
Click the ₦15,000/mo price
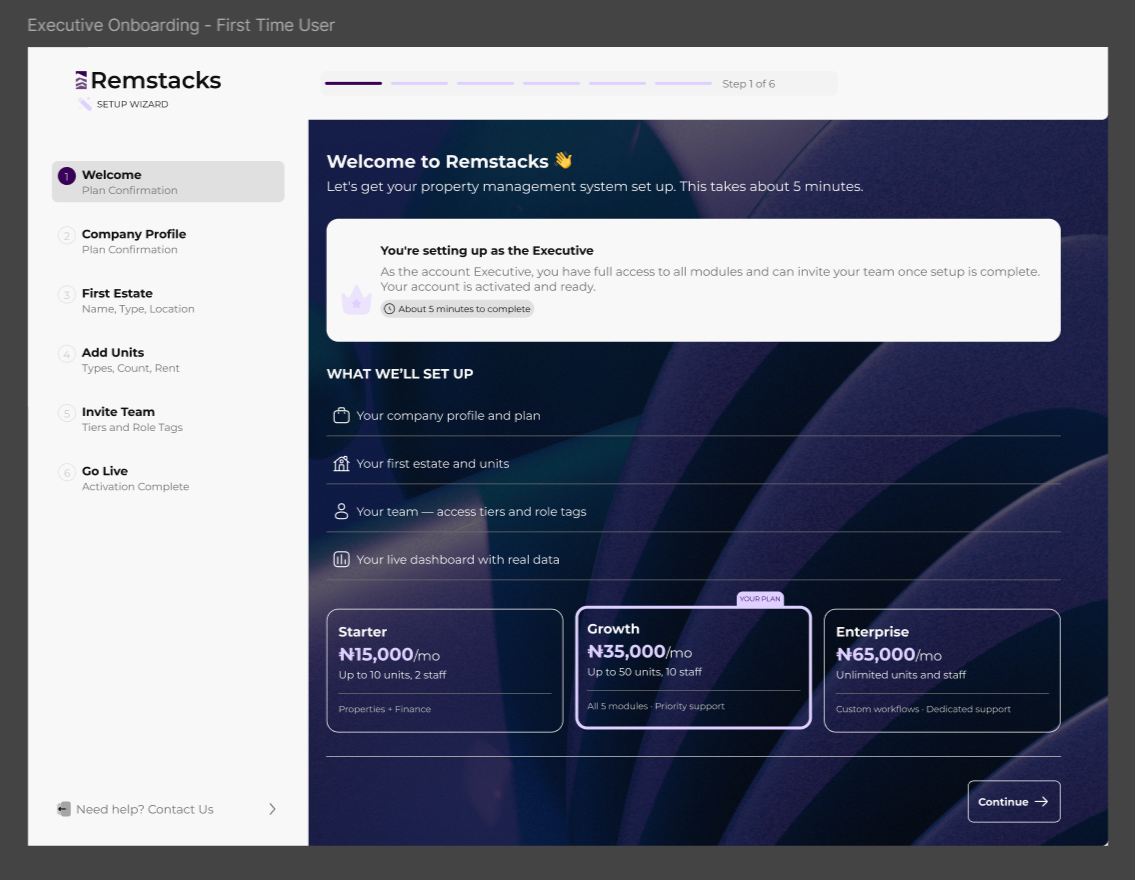pyautogui.click(x=389, y=654)
